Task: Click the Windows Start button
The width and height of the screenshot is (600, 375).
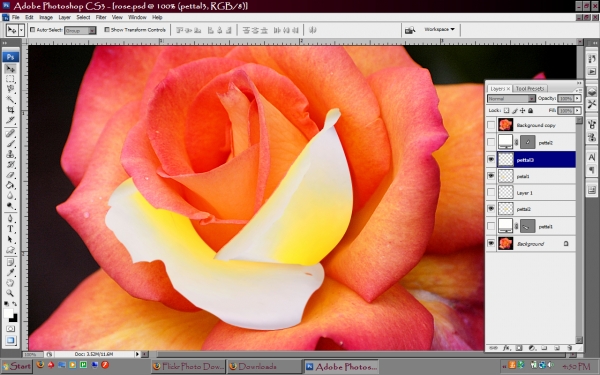Action: coord(16,366)
